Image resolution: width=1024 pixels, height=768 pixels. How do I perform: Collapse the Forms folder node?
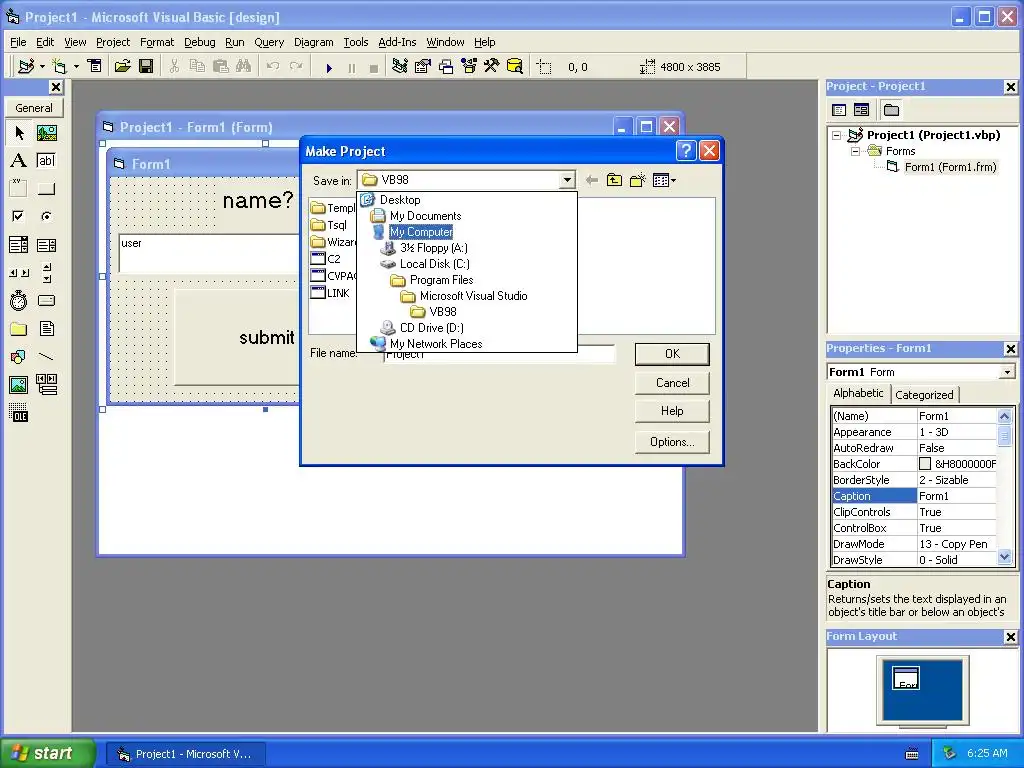click(x=855, y=152)
